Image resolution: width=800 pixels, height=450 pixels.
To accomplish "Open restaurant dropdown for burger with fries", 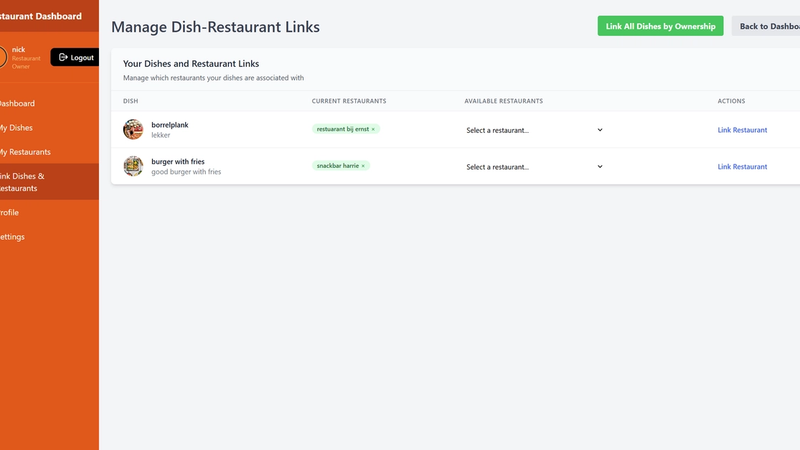I will [x=534, y=167].
